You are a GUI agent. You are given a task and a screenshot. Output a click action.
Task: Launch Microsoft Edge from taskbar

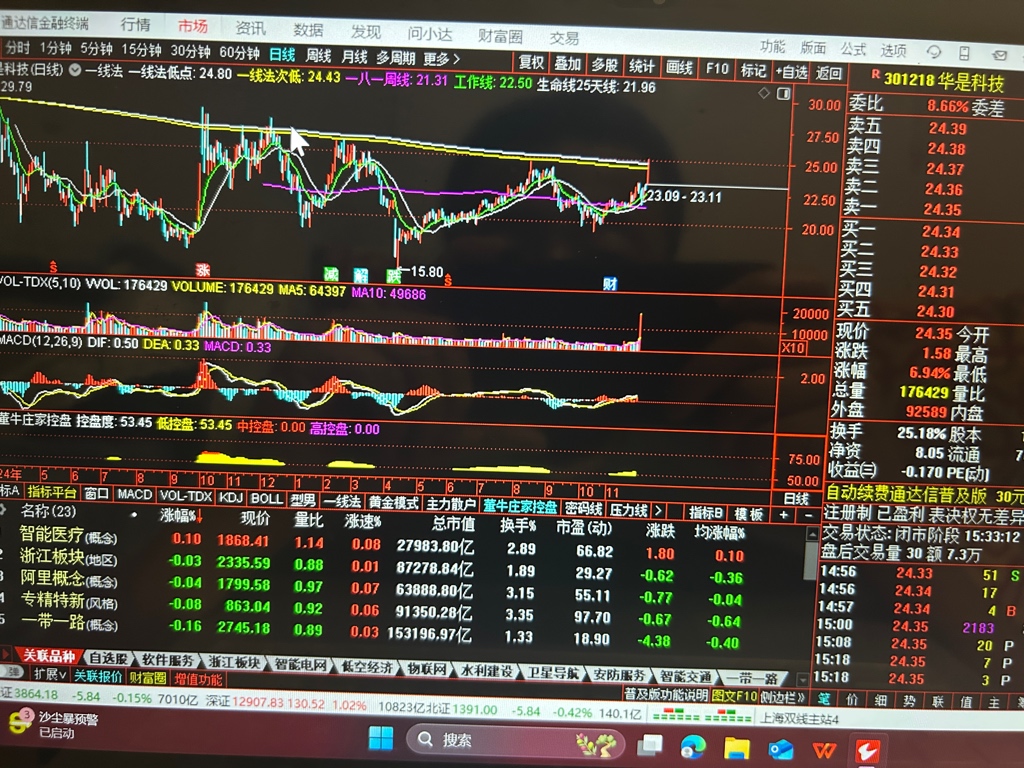coord(693,746)
